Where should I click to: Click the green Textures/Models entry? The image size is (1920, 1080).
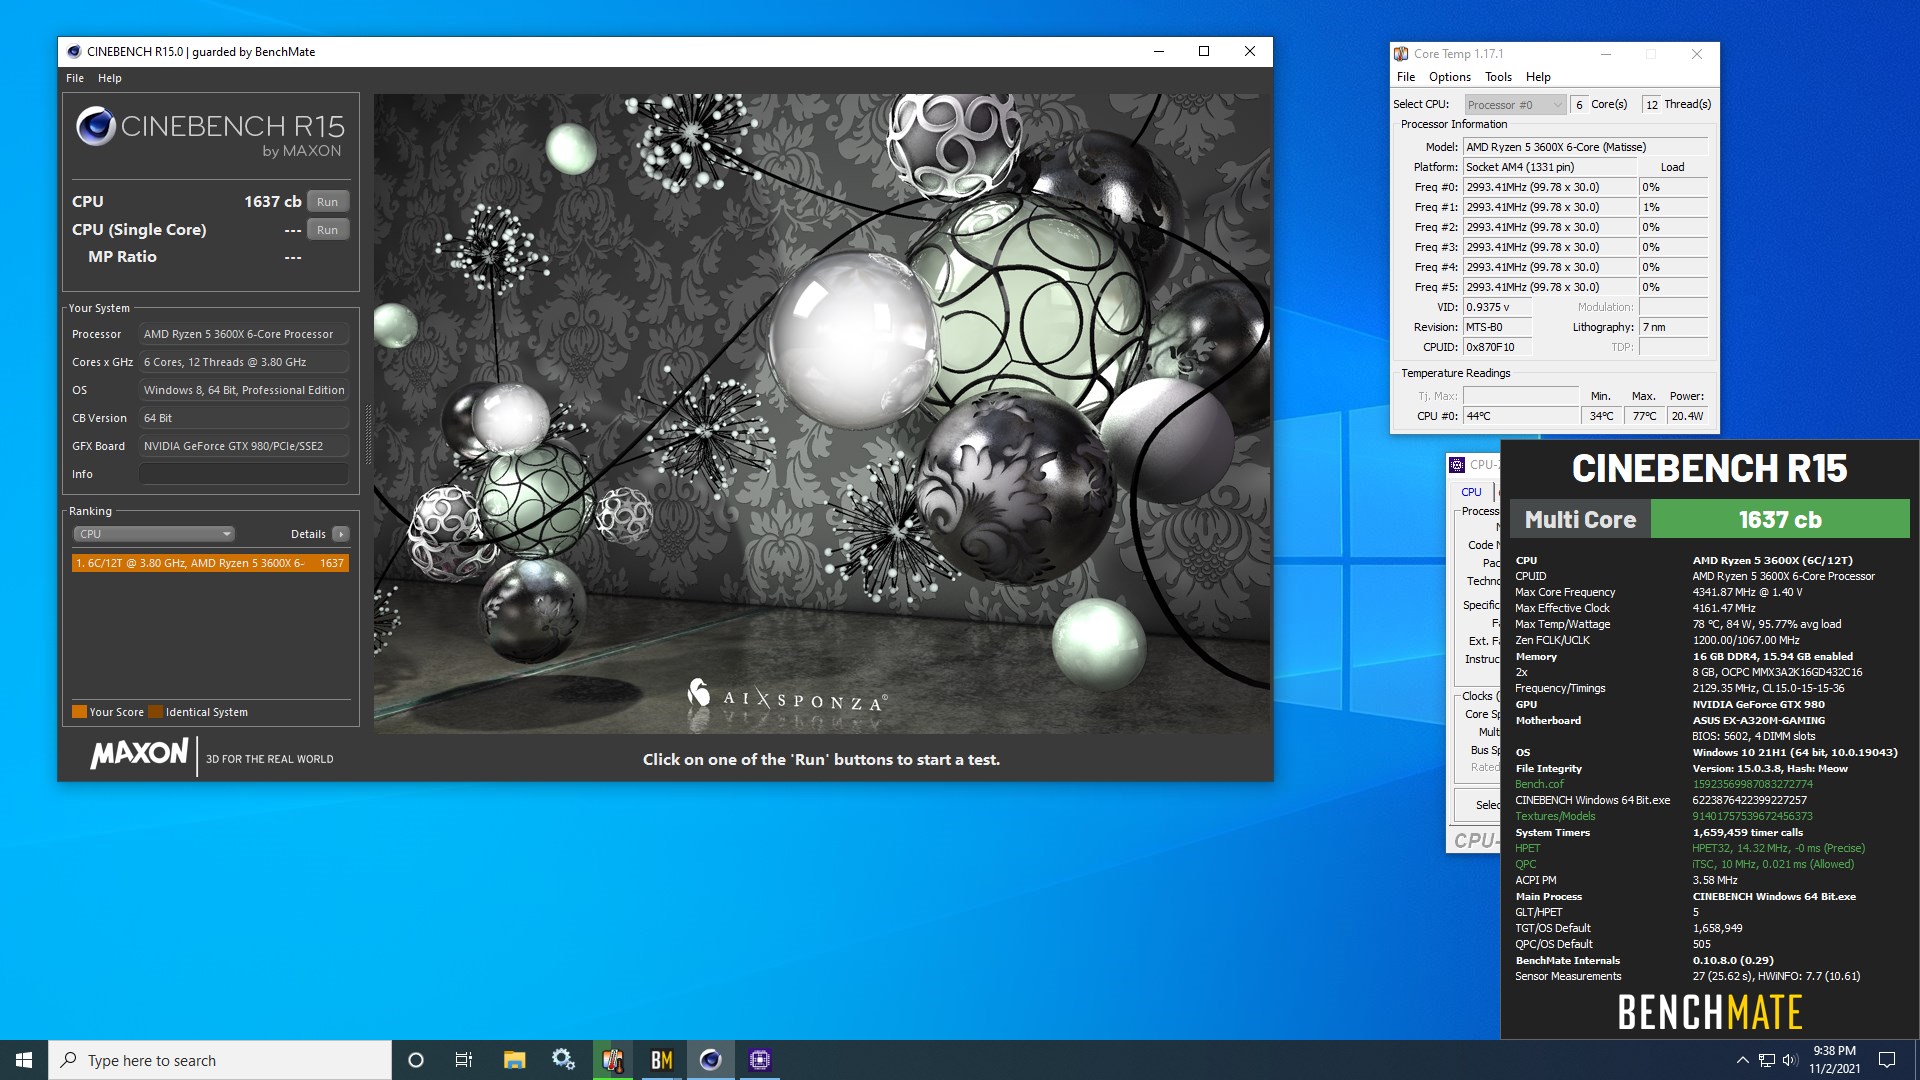pyautogui.click(x=1555, y=816)
